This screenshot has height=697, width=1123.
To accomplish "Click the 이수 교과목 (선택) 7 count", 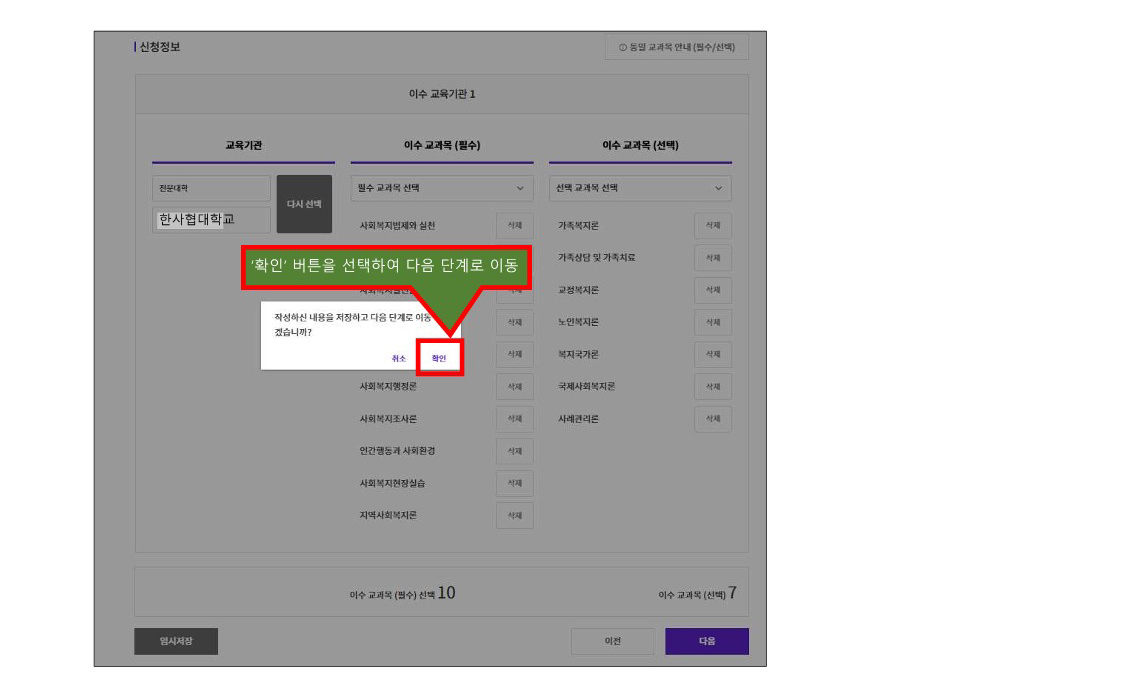I will [x=698, y=594].
